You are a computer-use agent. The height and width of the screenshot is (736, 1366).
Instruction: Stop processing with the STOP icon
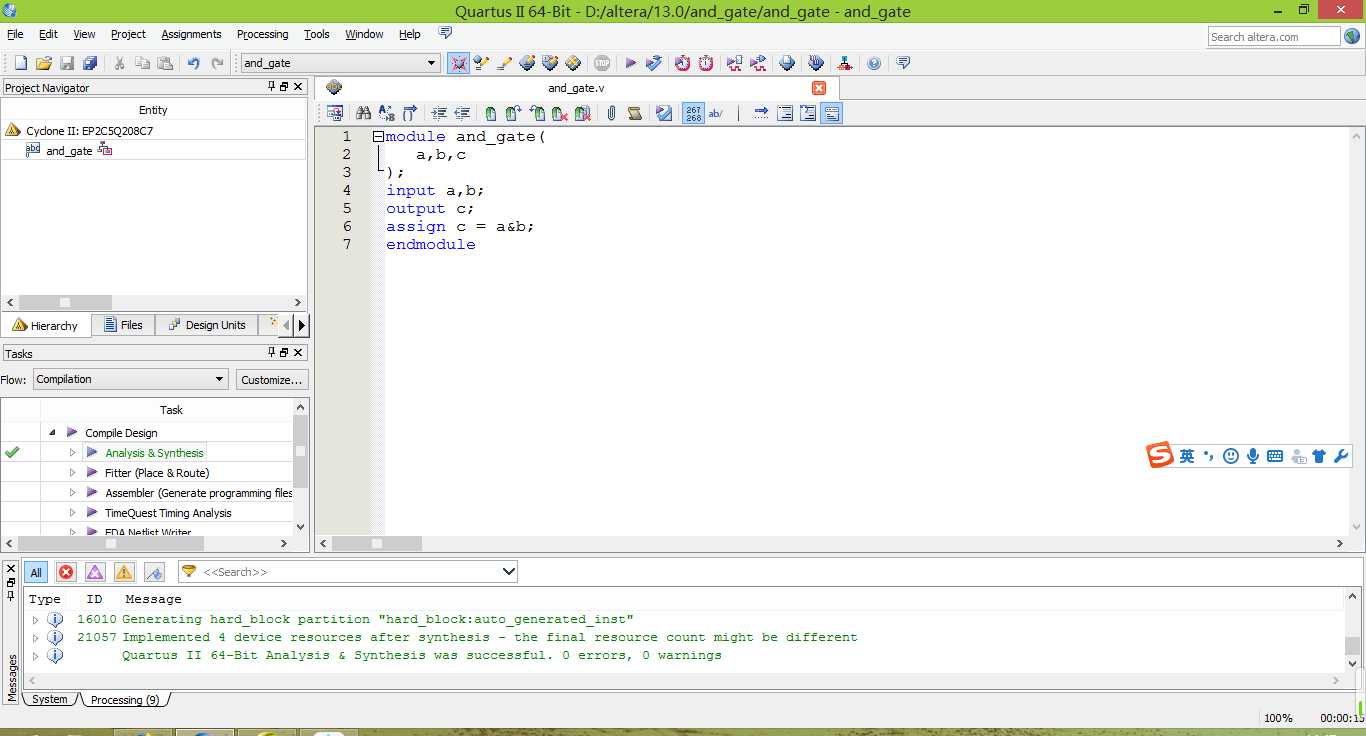coord(602,63)
